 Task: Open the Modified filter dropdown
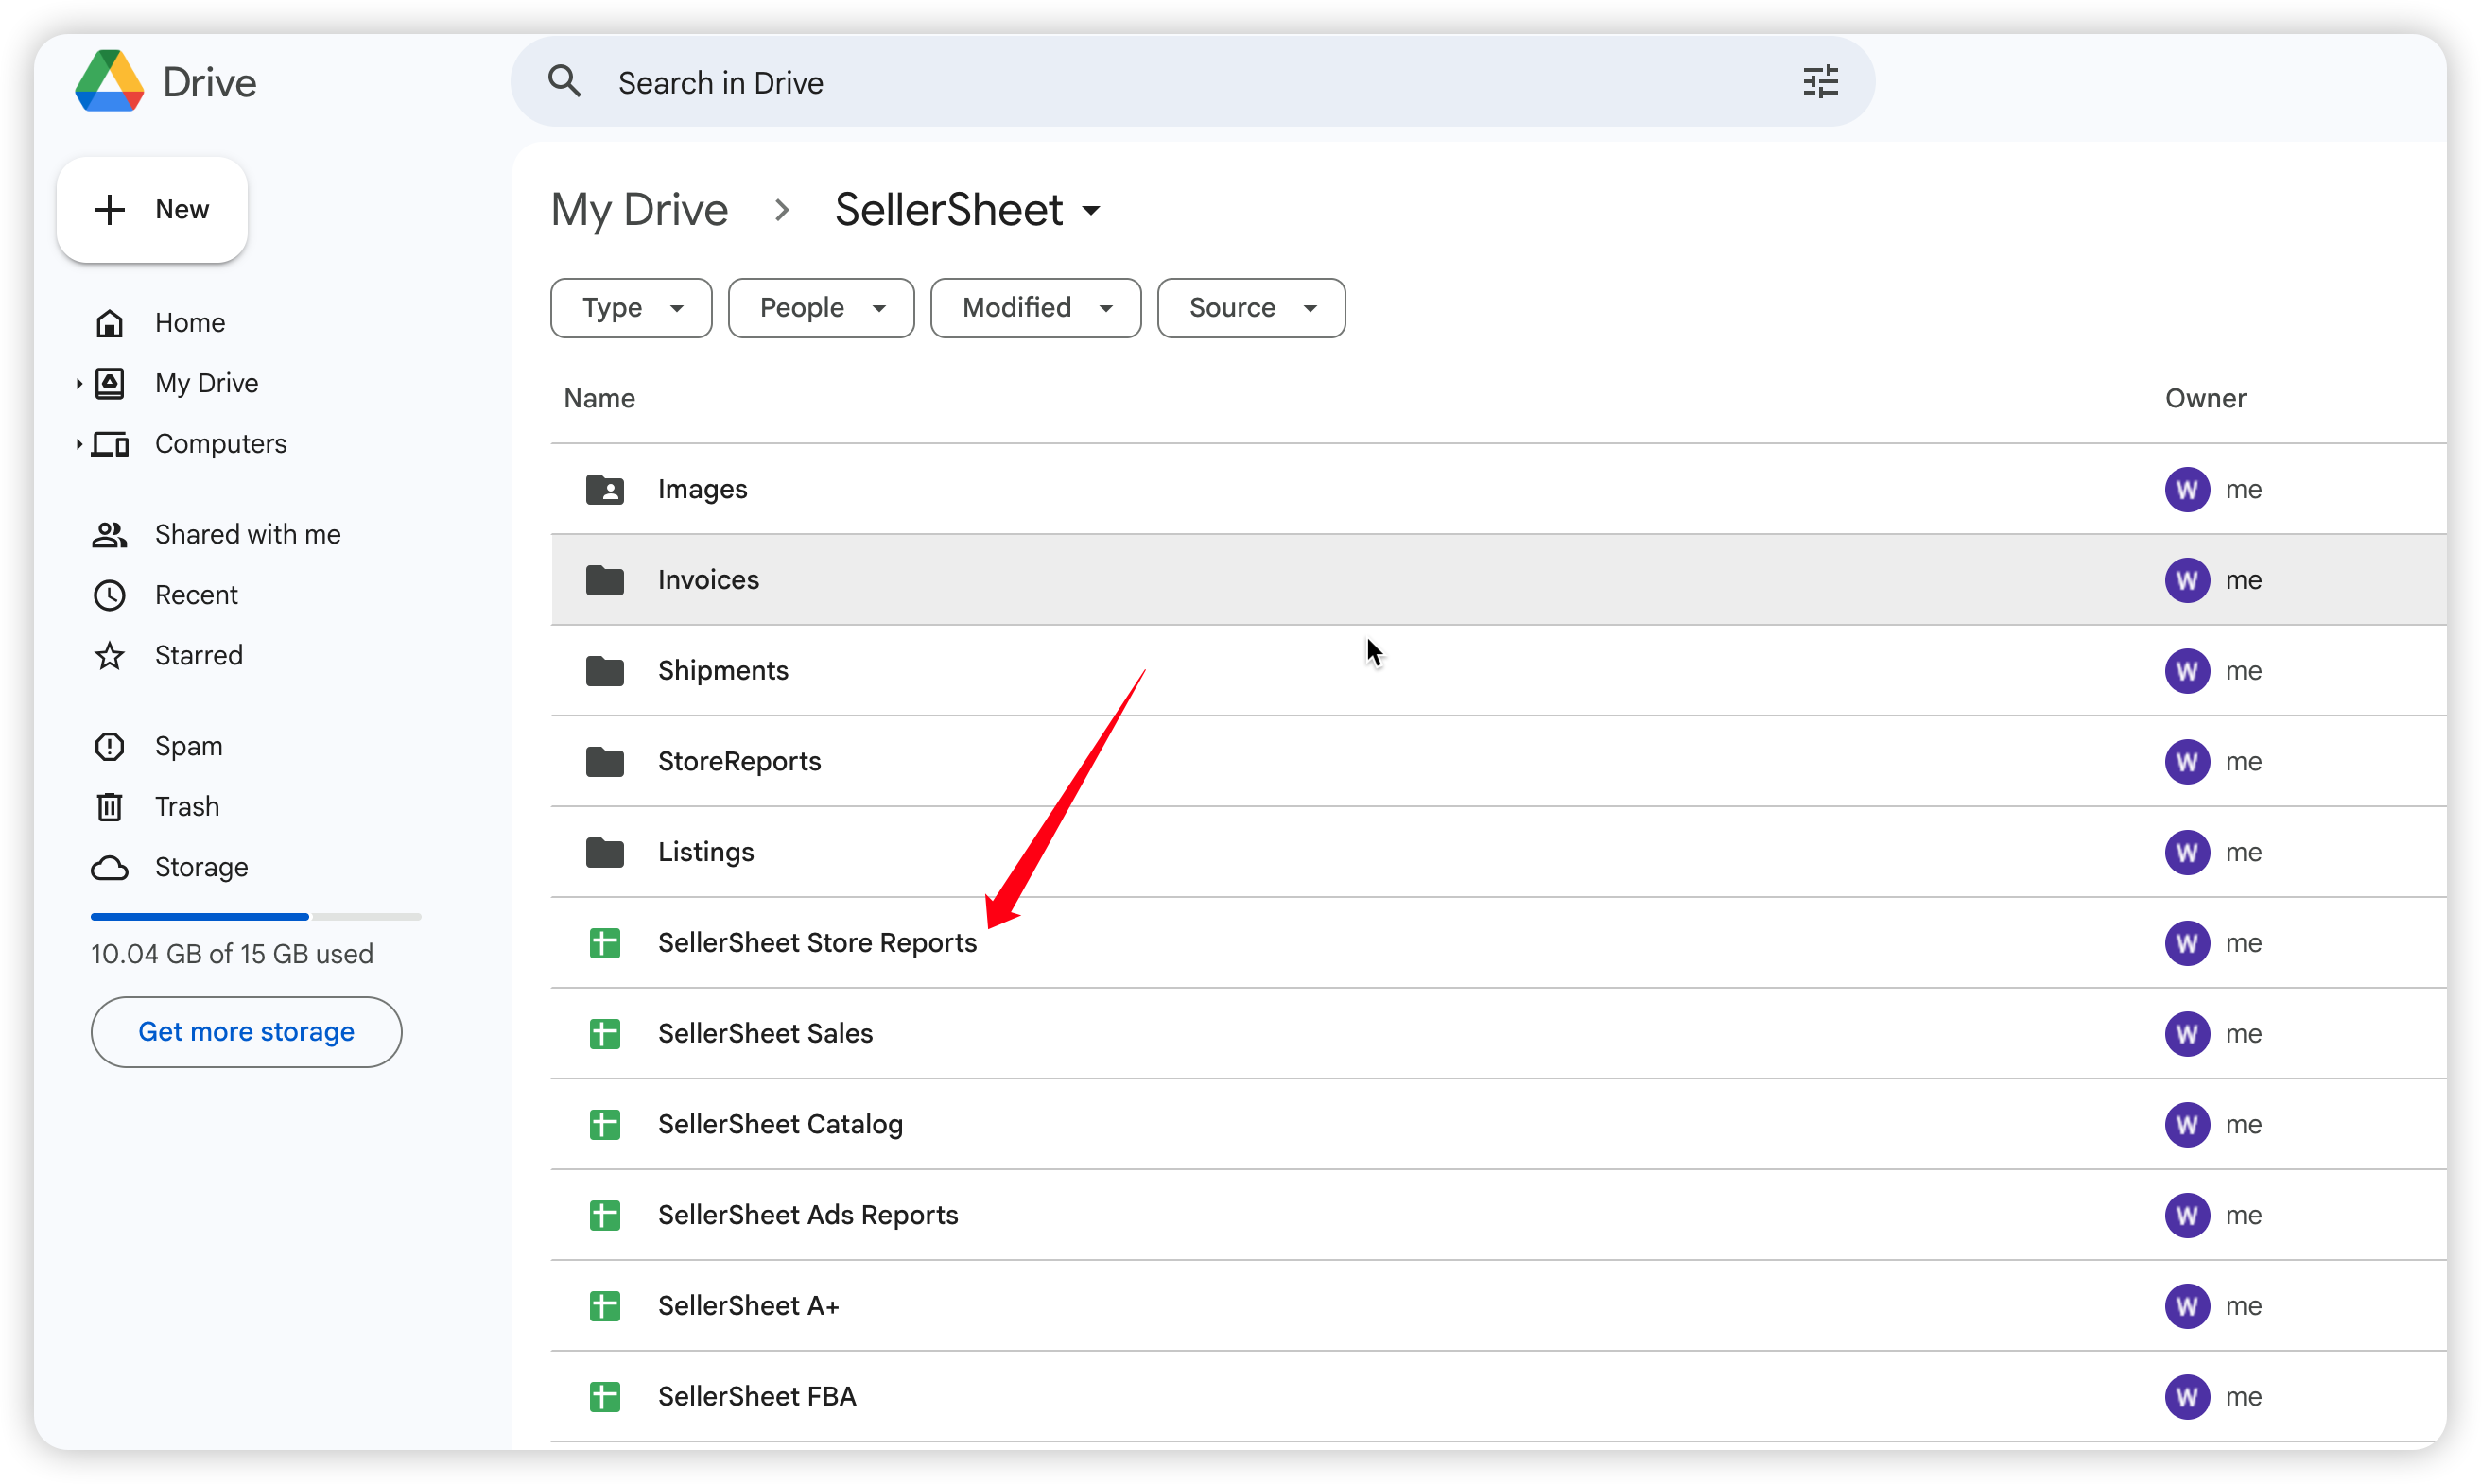point(1035,307)
